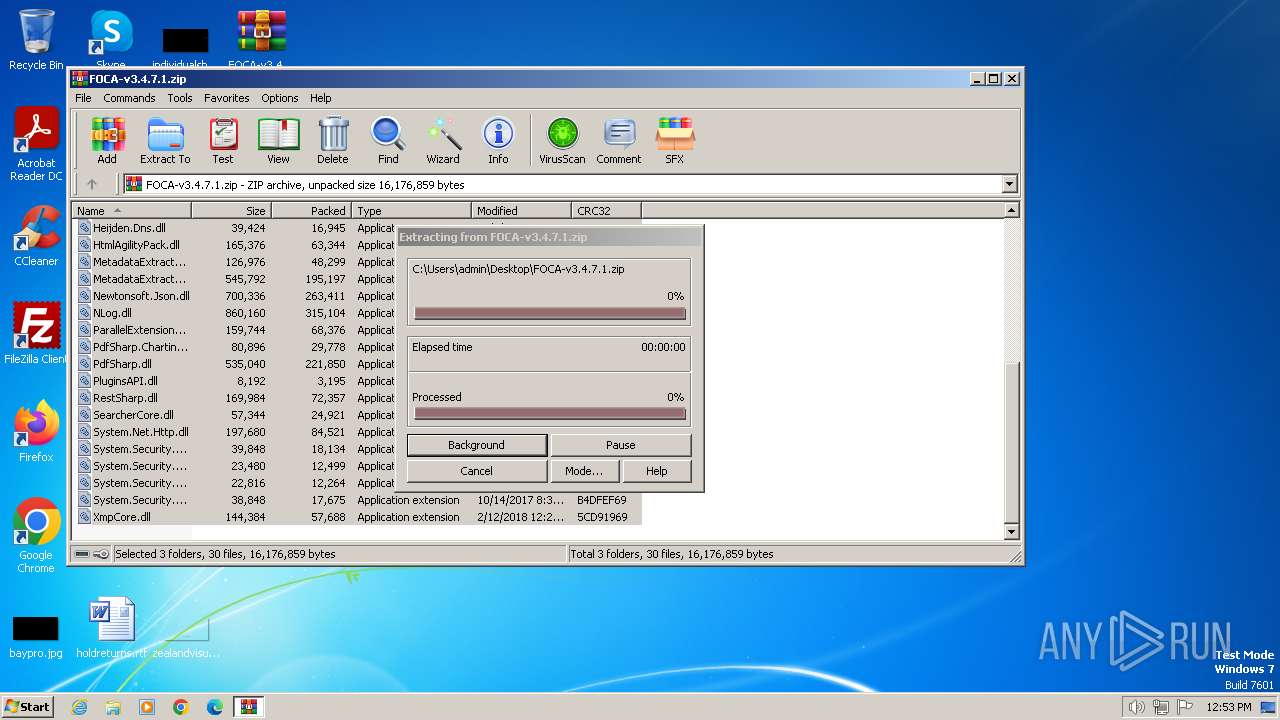
Task: Open File Explorer in taskbar
Action: click(113, 707)
